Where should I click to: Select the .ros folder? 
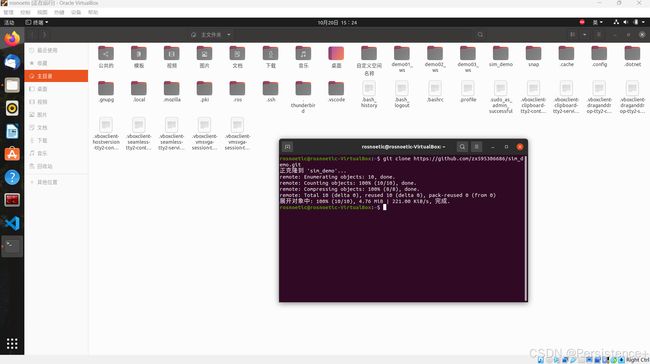[x=237, y=92]
